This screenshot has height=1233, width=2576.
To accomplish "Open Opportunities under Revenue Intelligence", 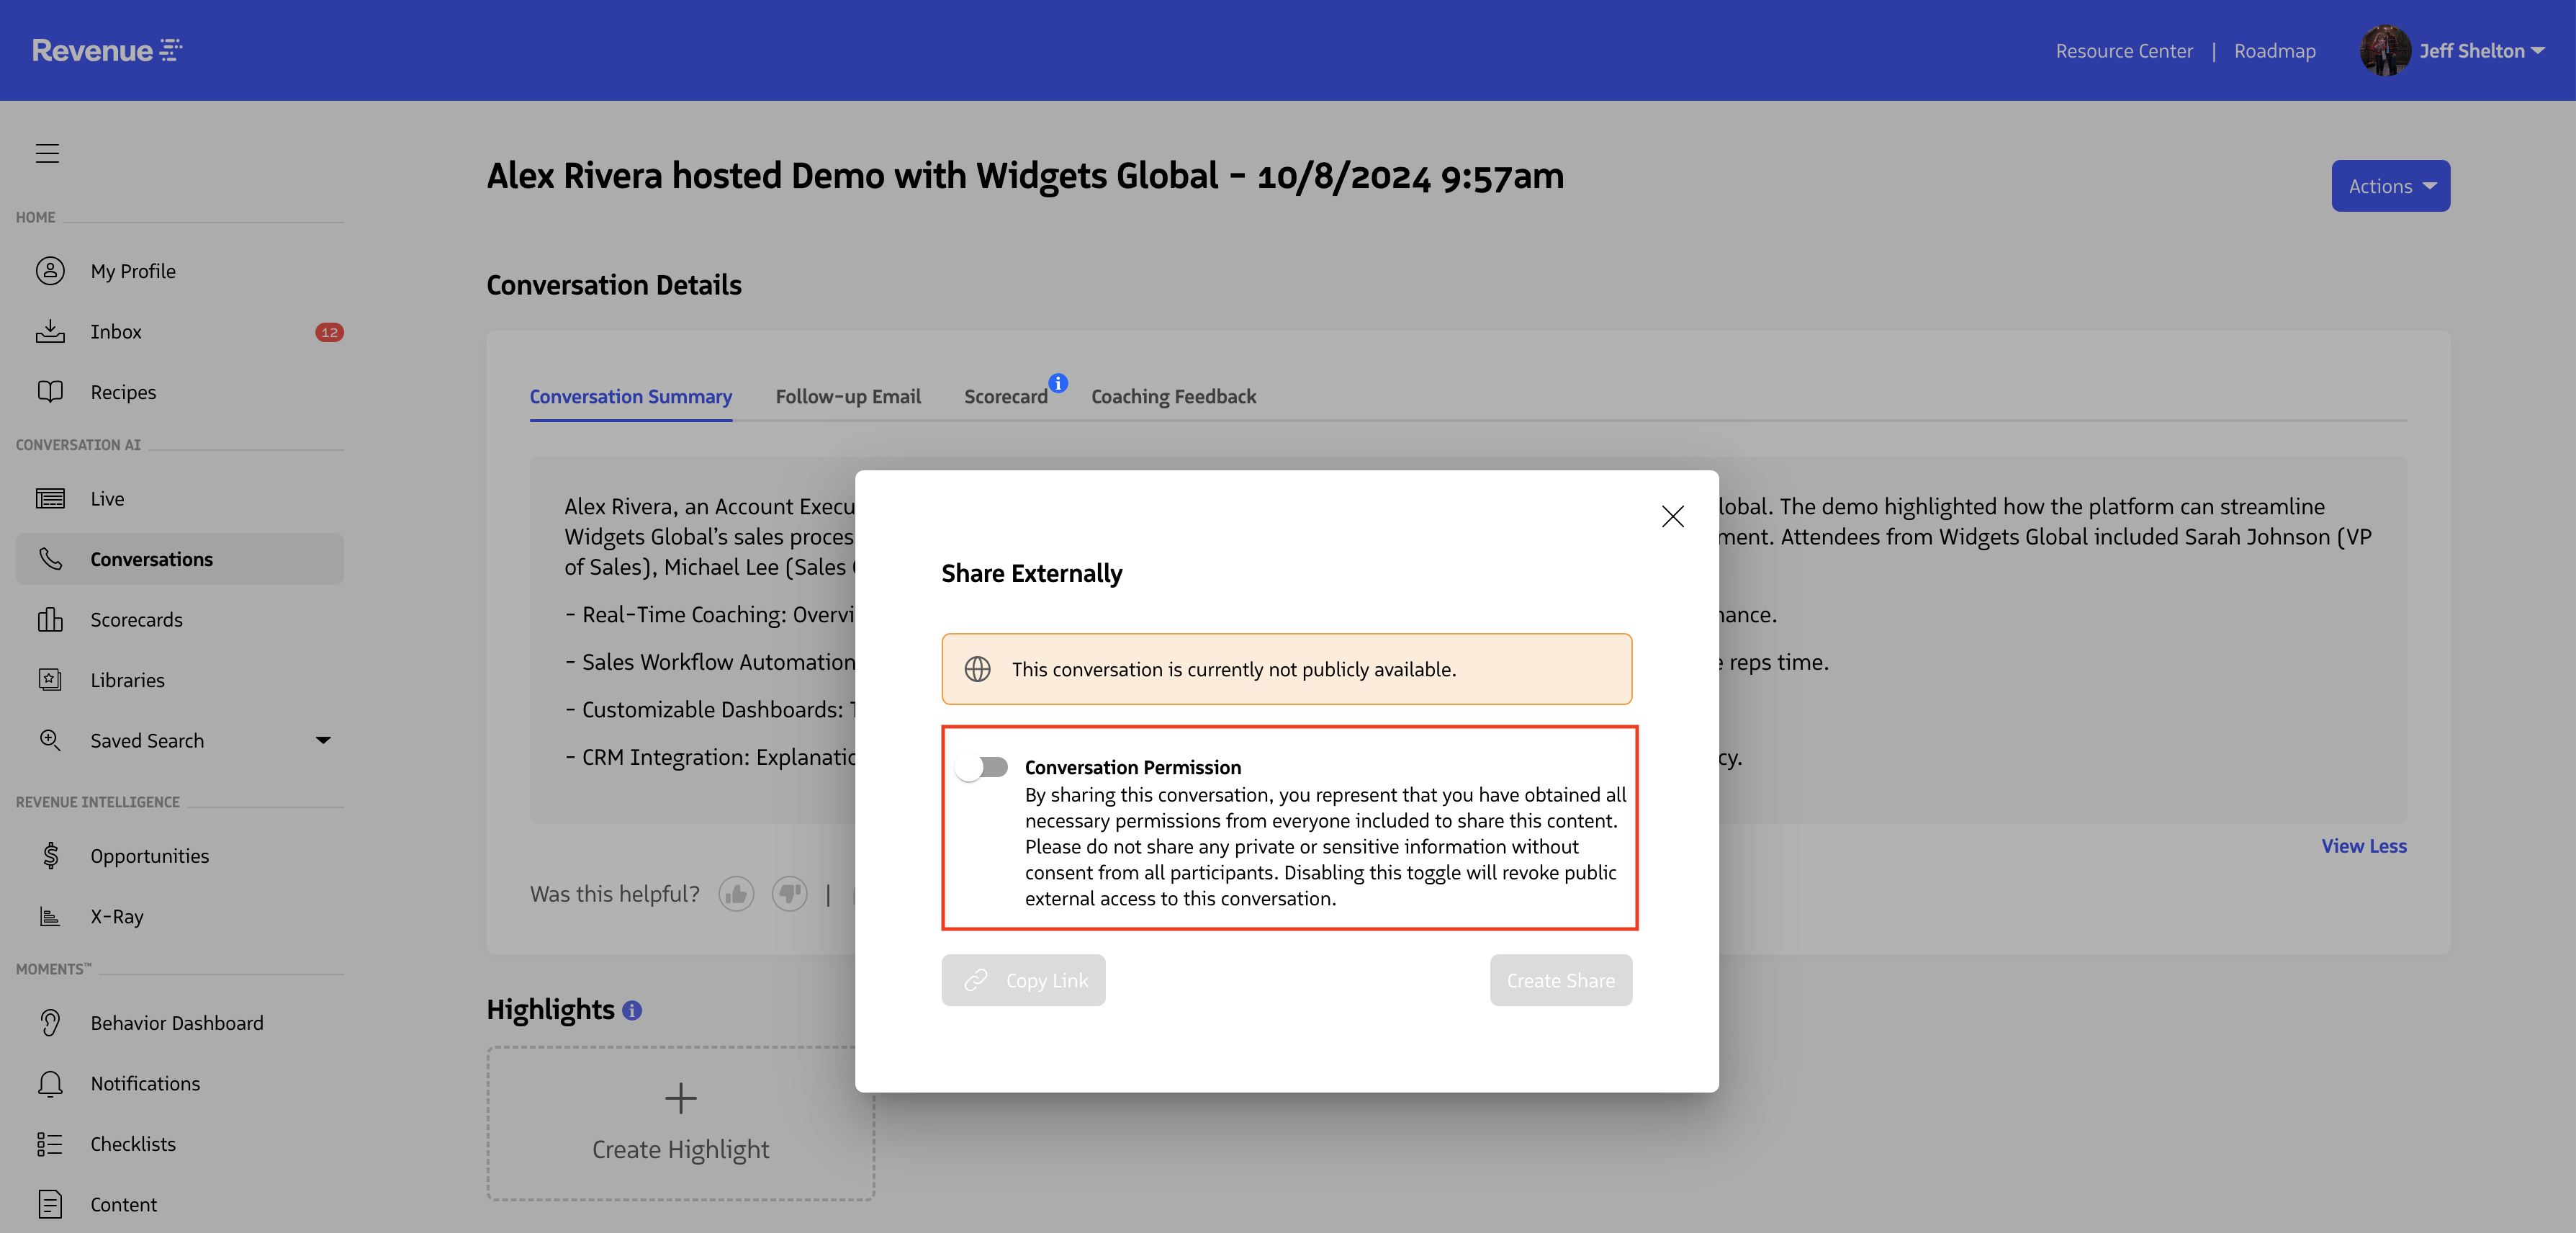I will tap(149, 855).
